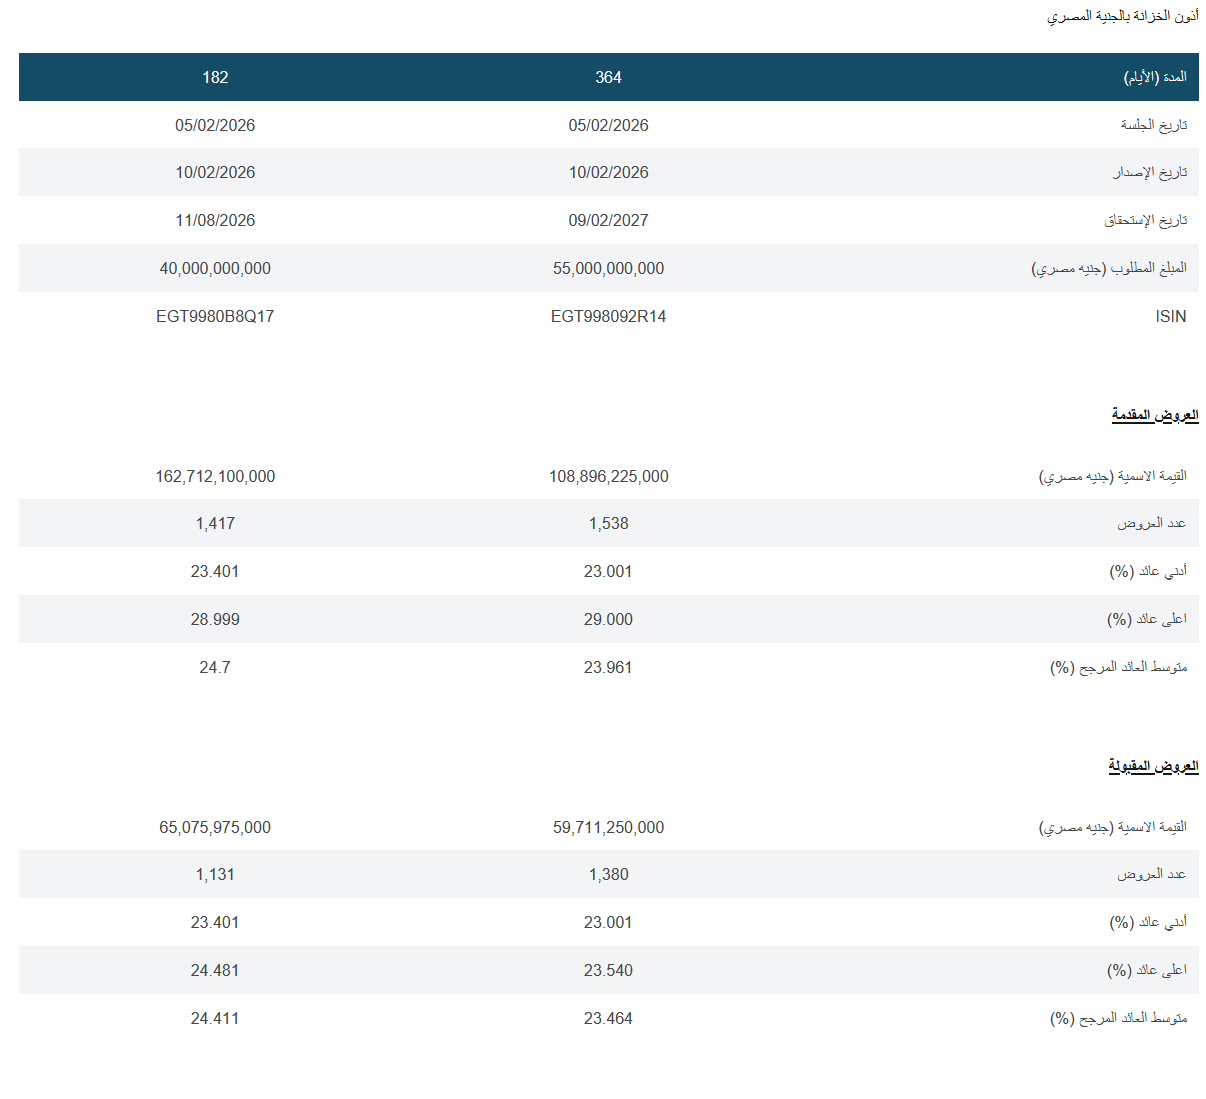Click the العروض المقبولة section heading
This screenshot has width=1206, height=1099.
(1152, 766)
